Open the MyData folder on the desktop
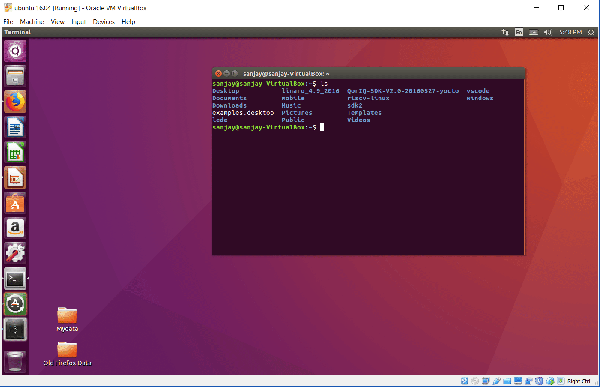600x387 pixels. click(x=67, y=319)
